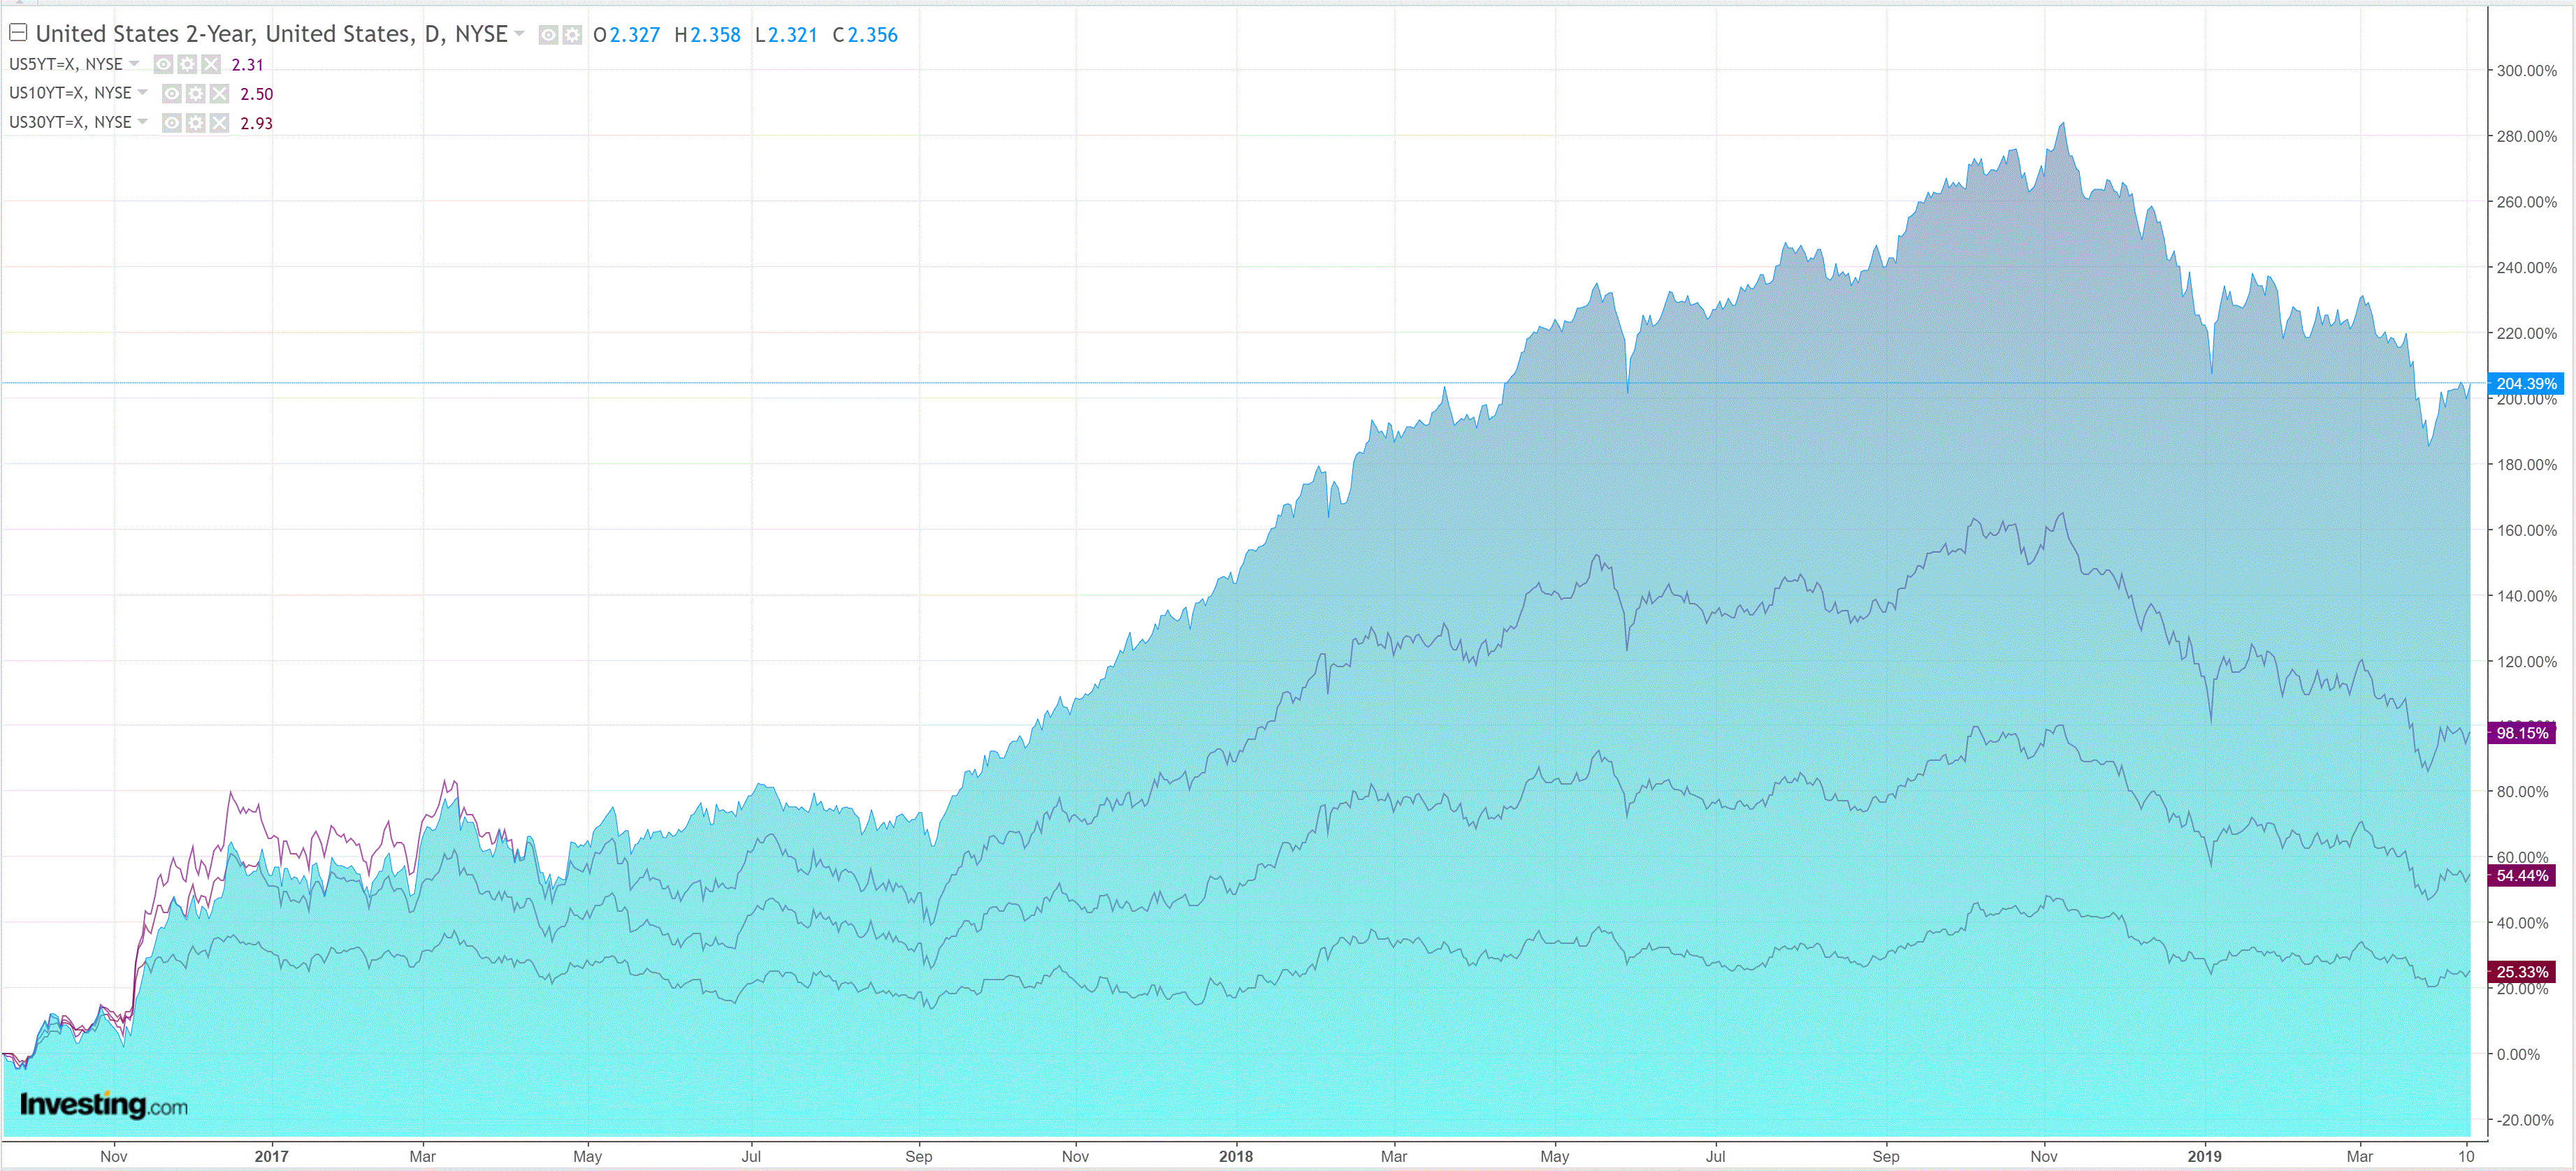Viewport: 2576px width, 1171px height.
Task: Open settings gear for US30YT=X series
Action: [x=196, y=123]
